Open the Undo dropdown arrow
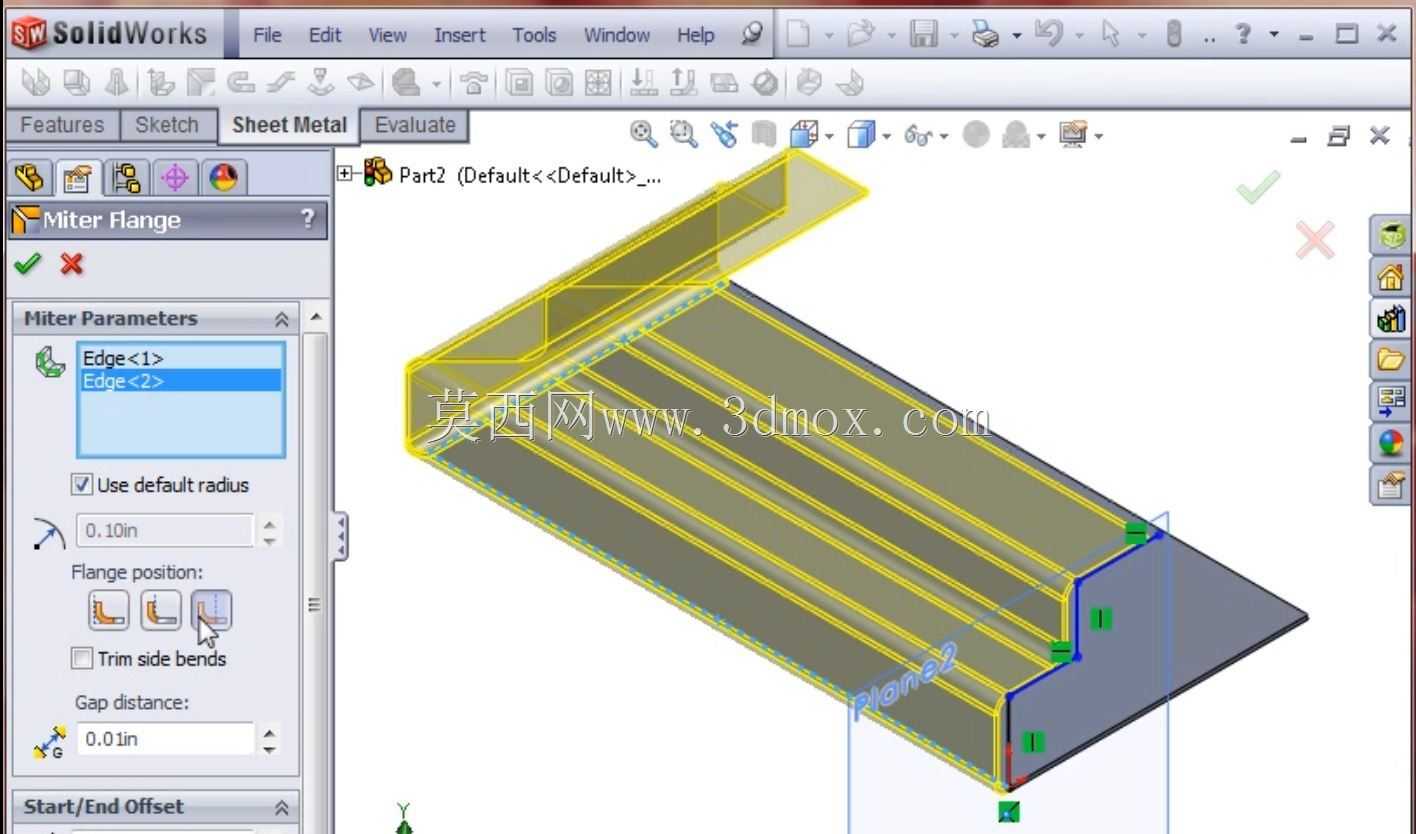Viewport: 1416px width, 834px height. [x=1079, y=36]
